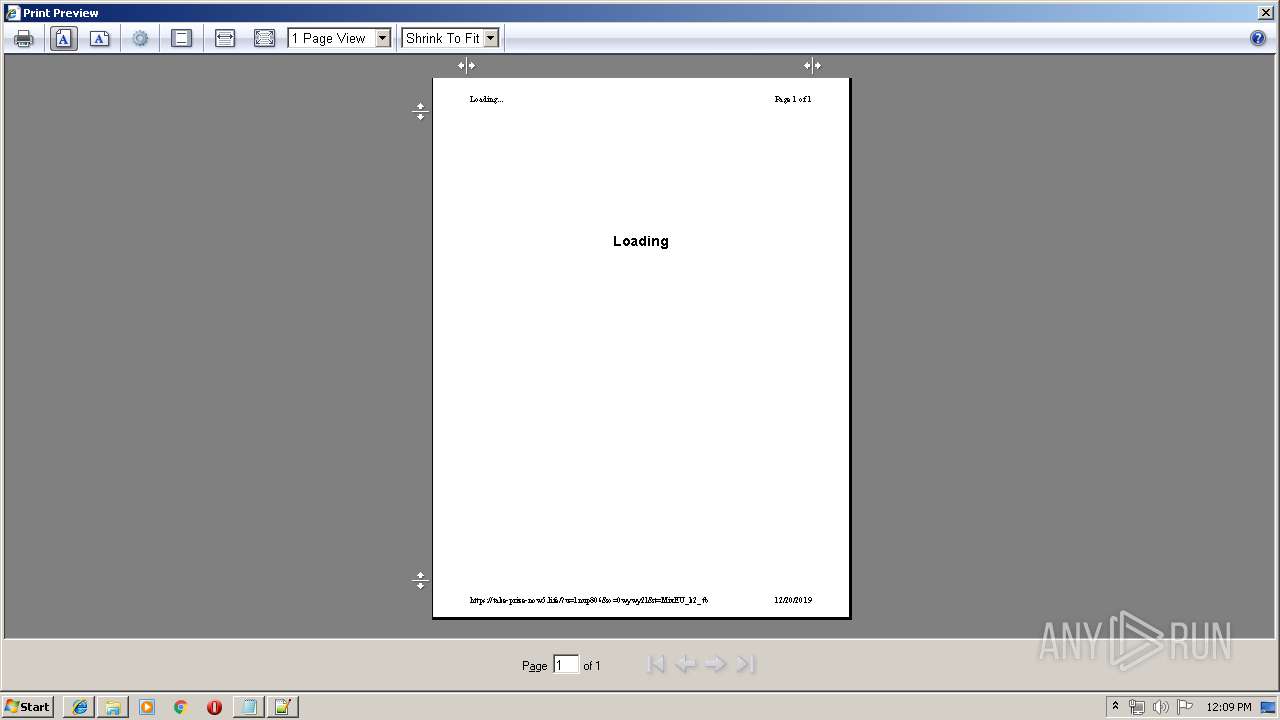Switch to View Full Width
The image size is (1280, 720).
tap(225, 38)
